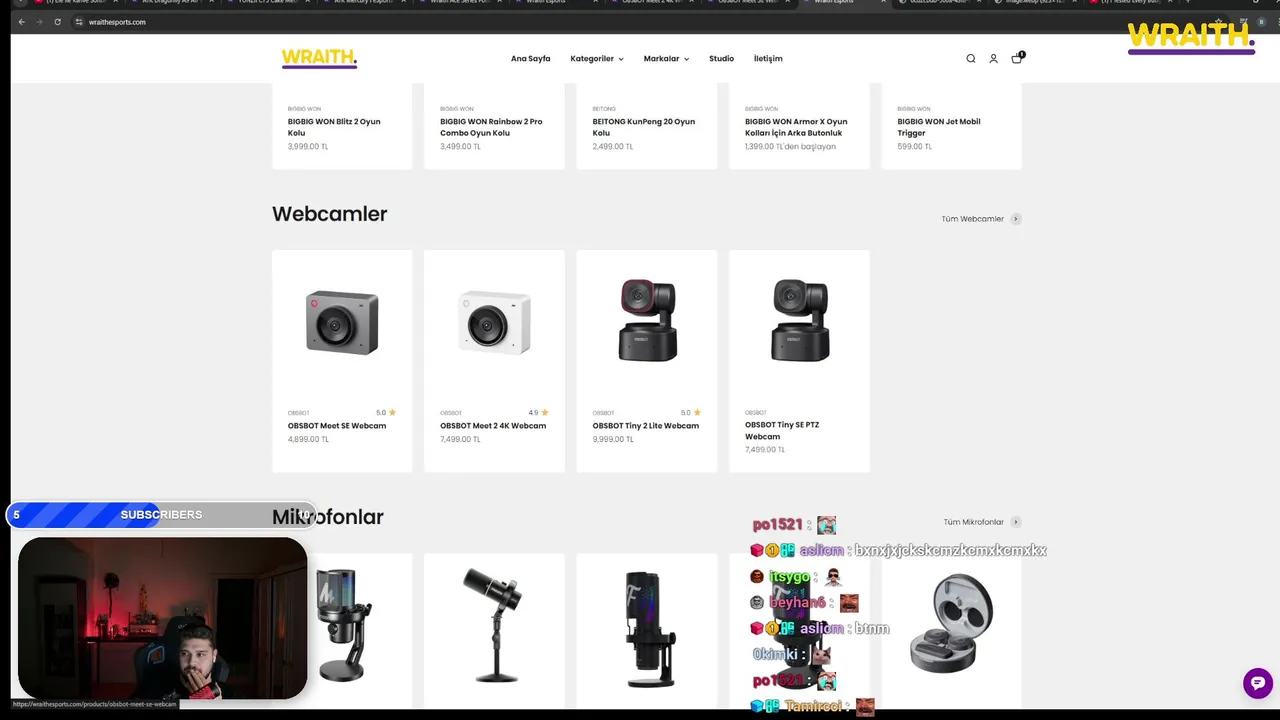Switch to the OBSBOT Meet 2 4K browser tab
Image resolution: width=1280 pixels, height=720 pixels.
point(653,2)
